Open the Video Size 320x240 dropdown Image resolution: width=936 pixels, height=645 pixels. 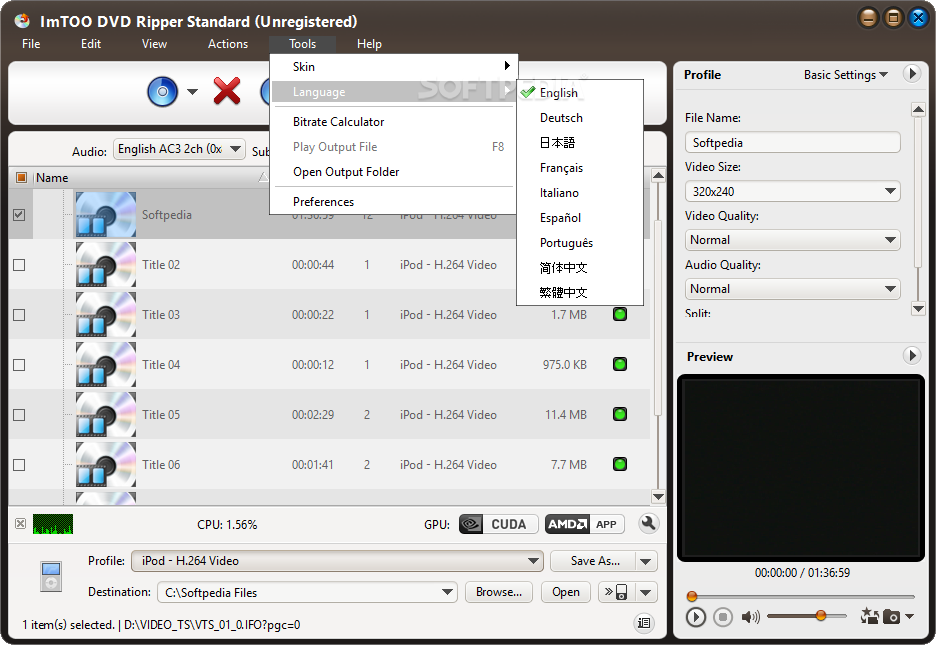tap(792, 192)
